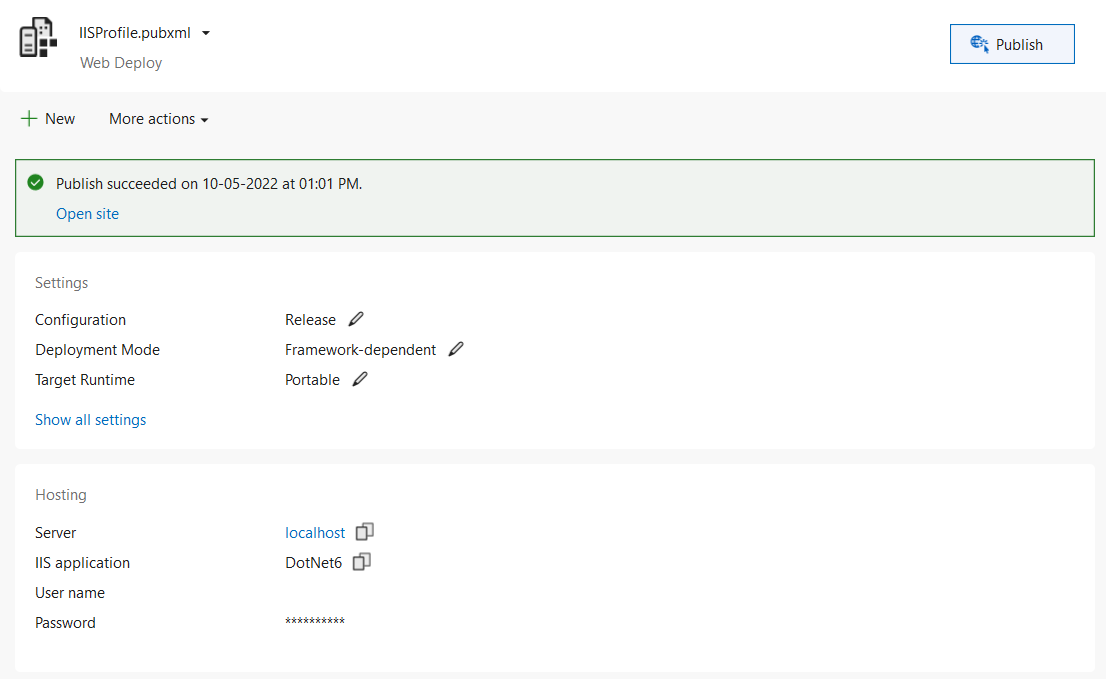Edit Target Runtime using pencil icon
This screenshot has height=679, width=1106.
(x=360, y=380)
